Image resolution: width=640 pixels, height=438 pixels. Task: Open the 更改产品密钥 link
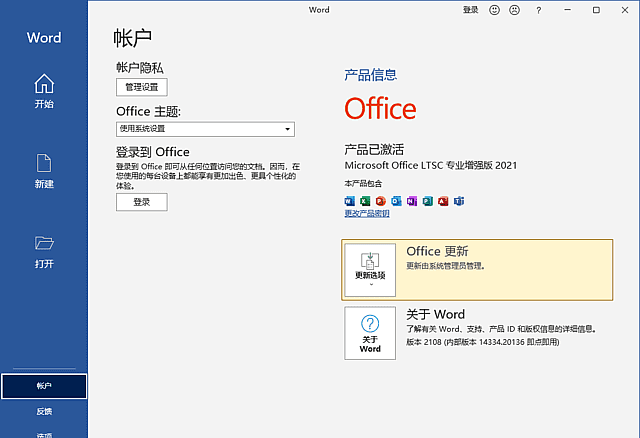pos(367,213)
